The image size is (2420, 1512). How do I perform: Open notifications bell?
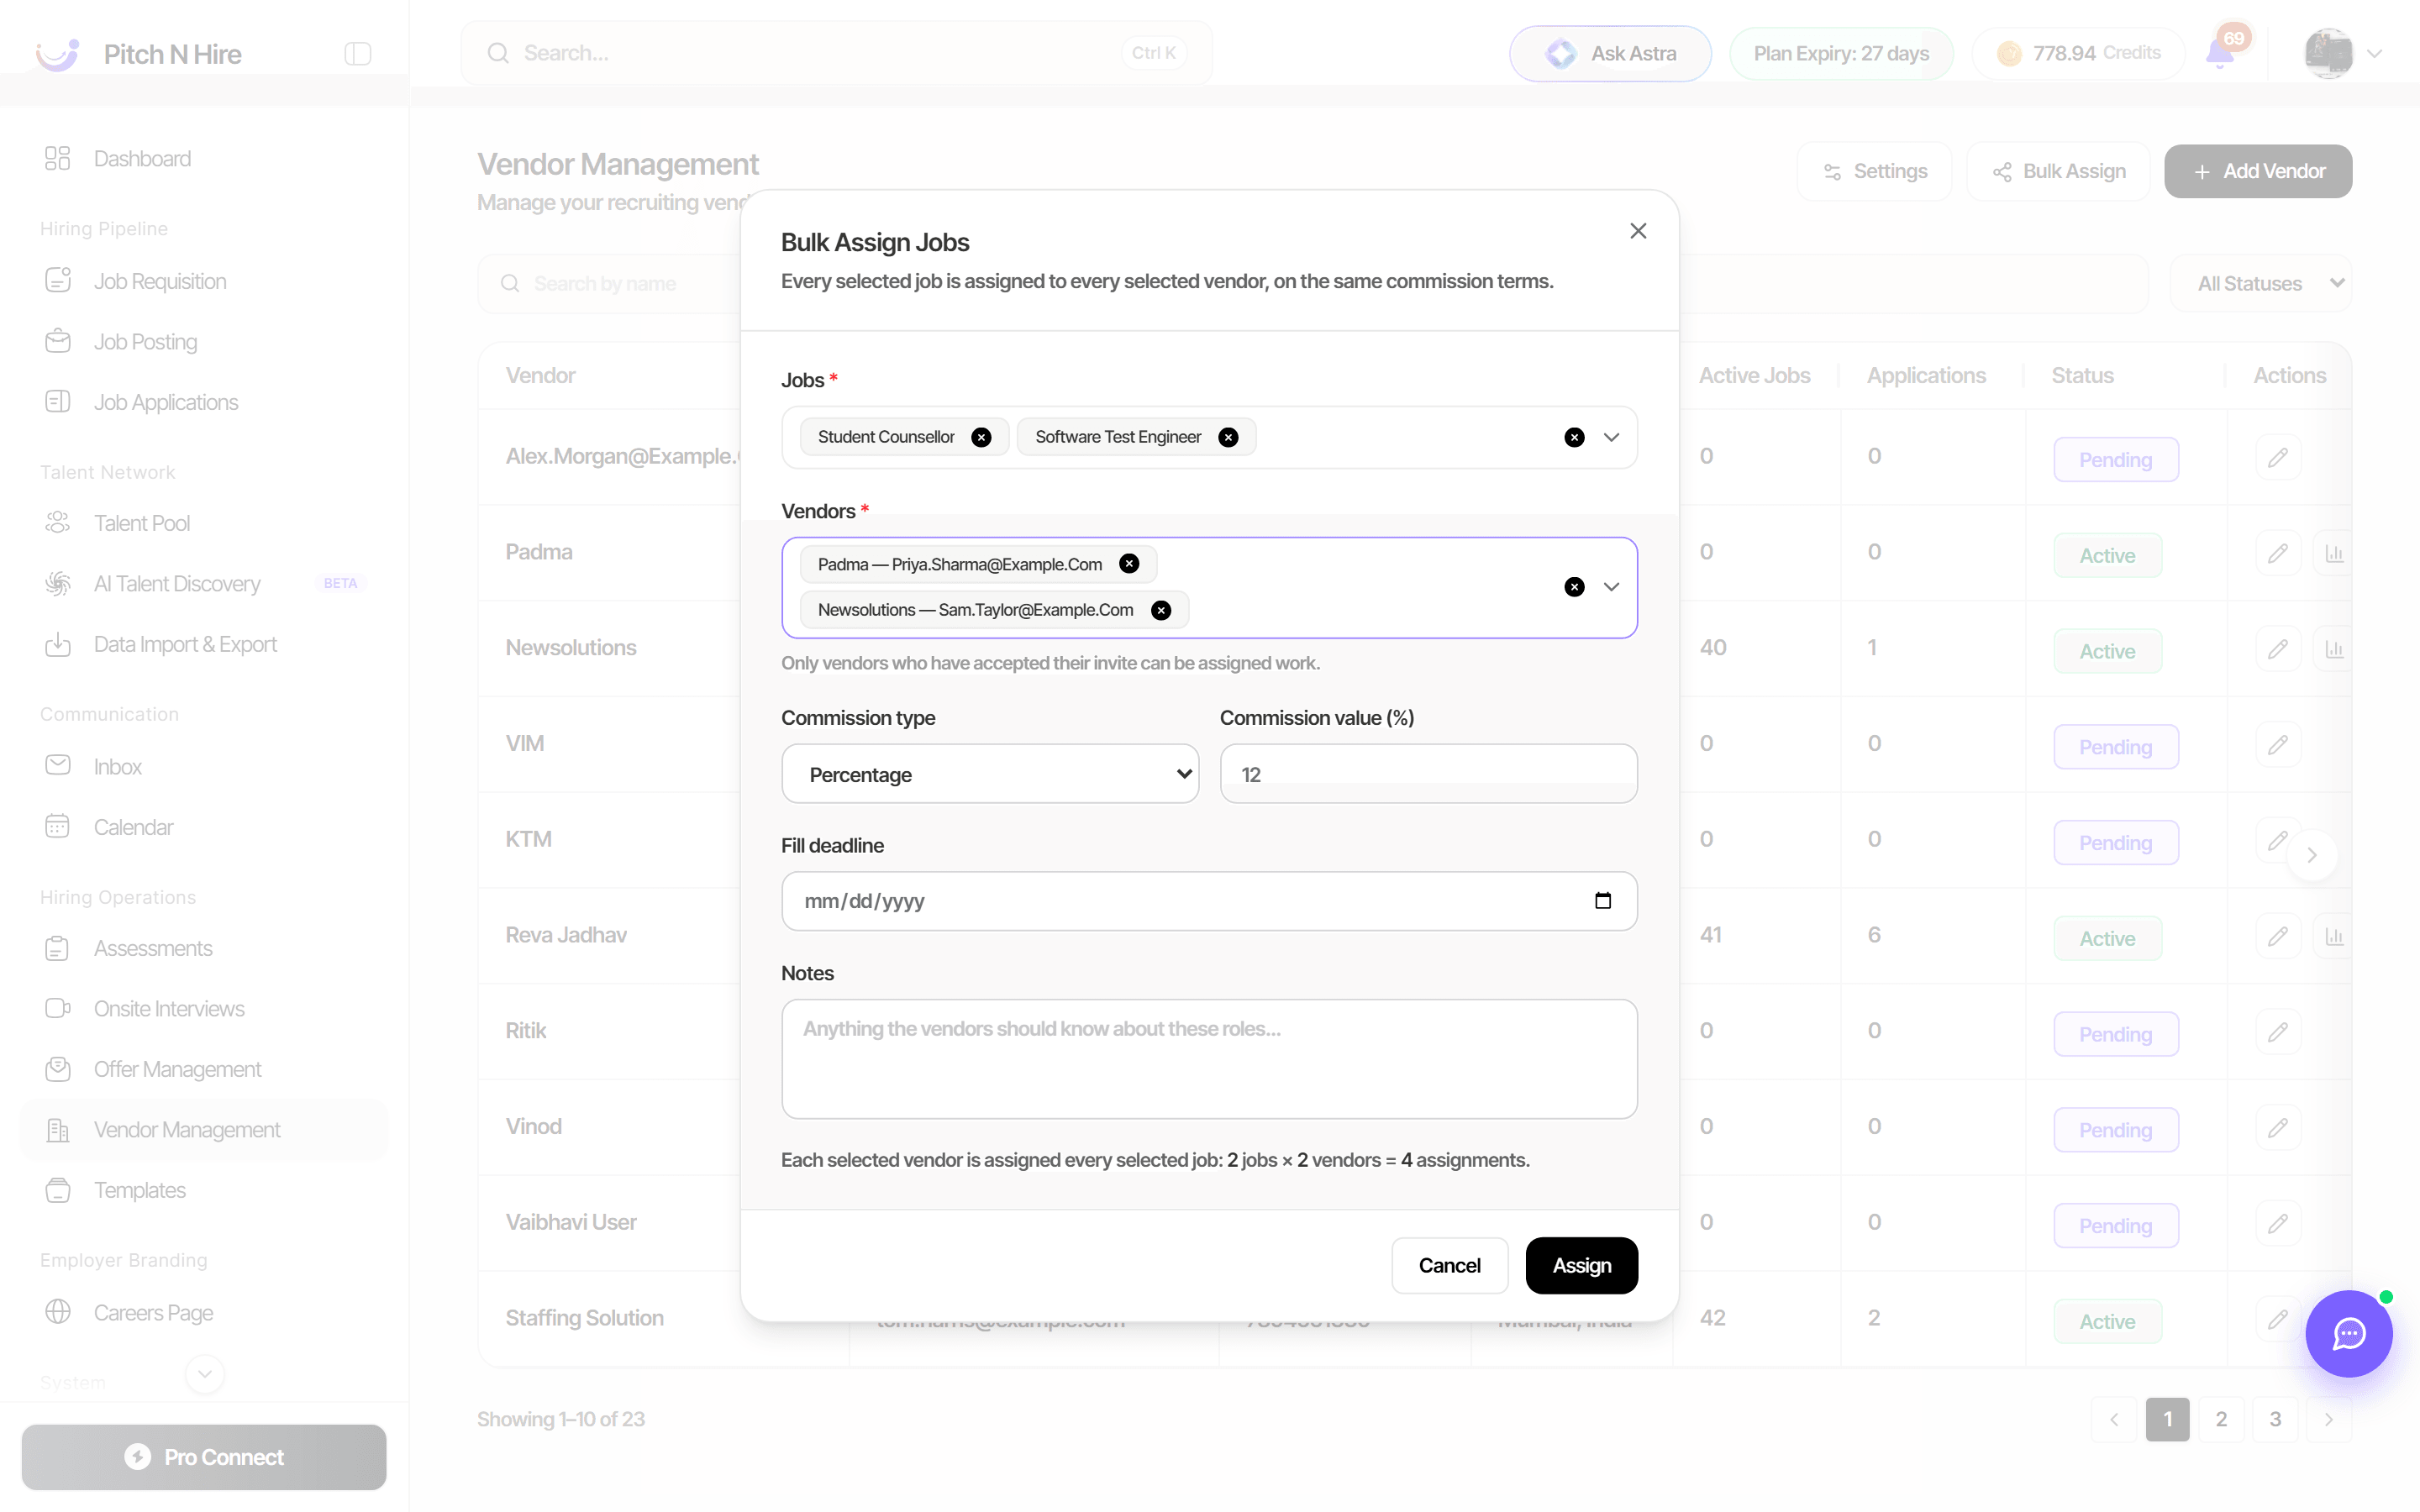click(x=2220, y=54)
